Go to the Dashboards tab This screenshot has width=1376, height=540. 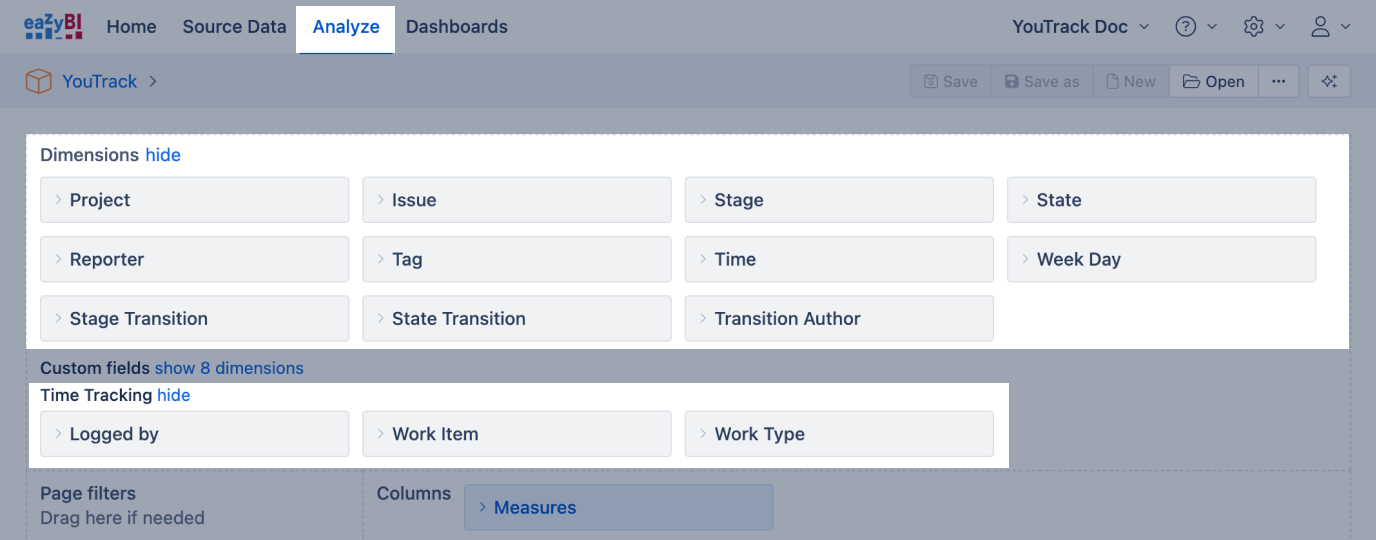click(x=457, y=27)
